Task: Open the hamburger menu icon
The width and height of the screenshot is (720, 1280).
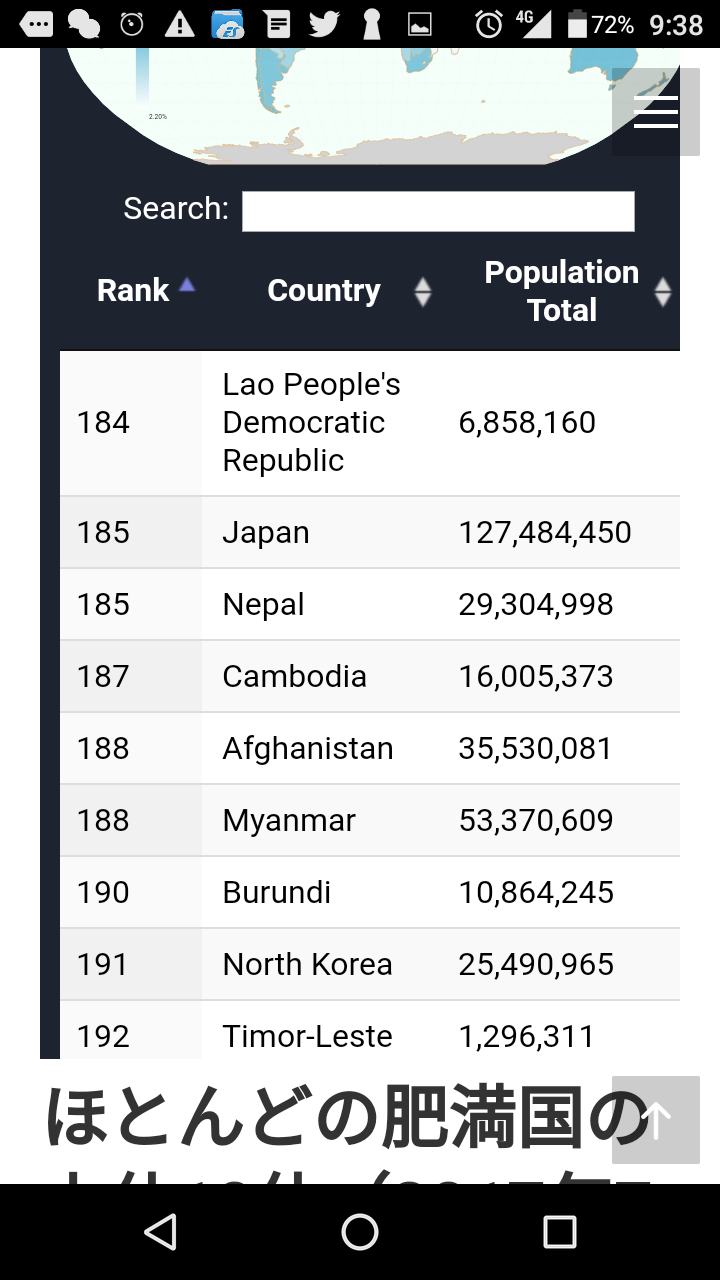Action: tap(656, 112)
